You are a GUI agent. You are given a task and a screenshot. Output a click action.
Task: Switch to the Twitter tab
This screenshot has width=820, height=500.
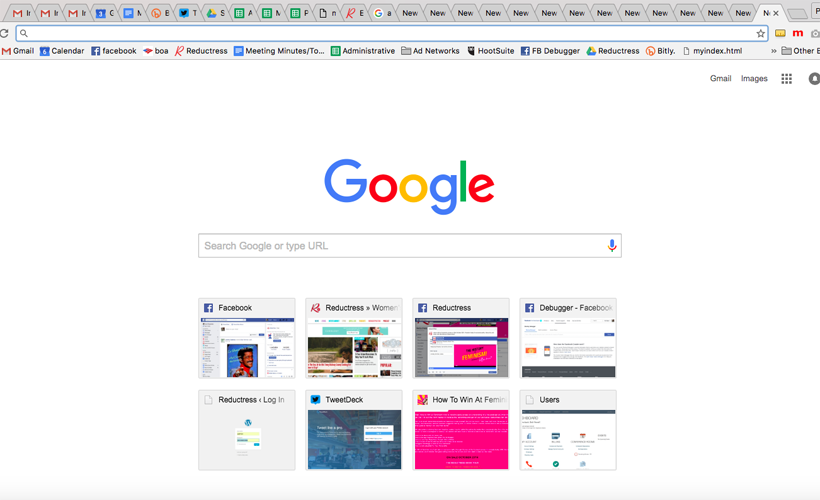click(186, 13)
